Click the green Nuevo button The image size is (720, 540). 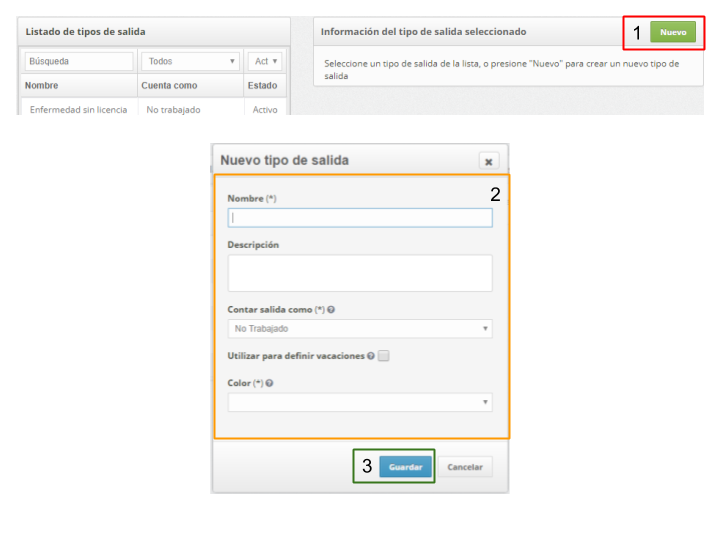(x=673, y=32)
